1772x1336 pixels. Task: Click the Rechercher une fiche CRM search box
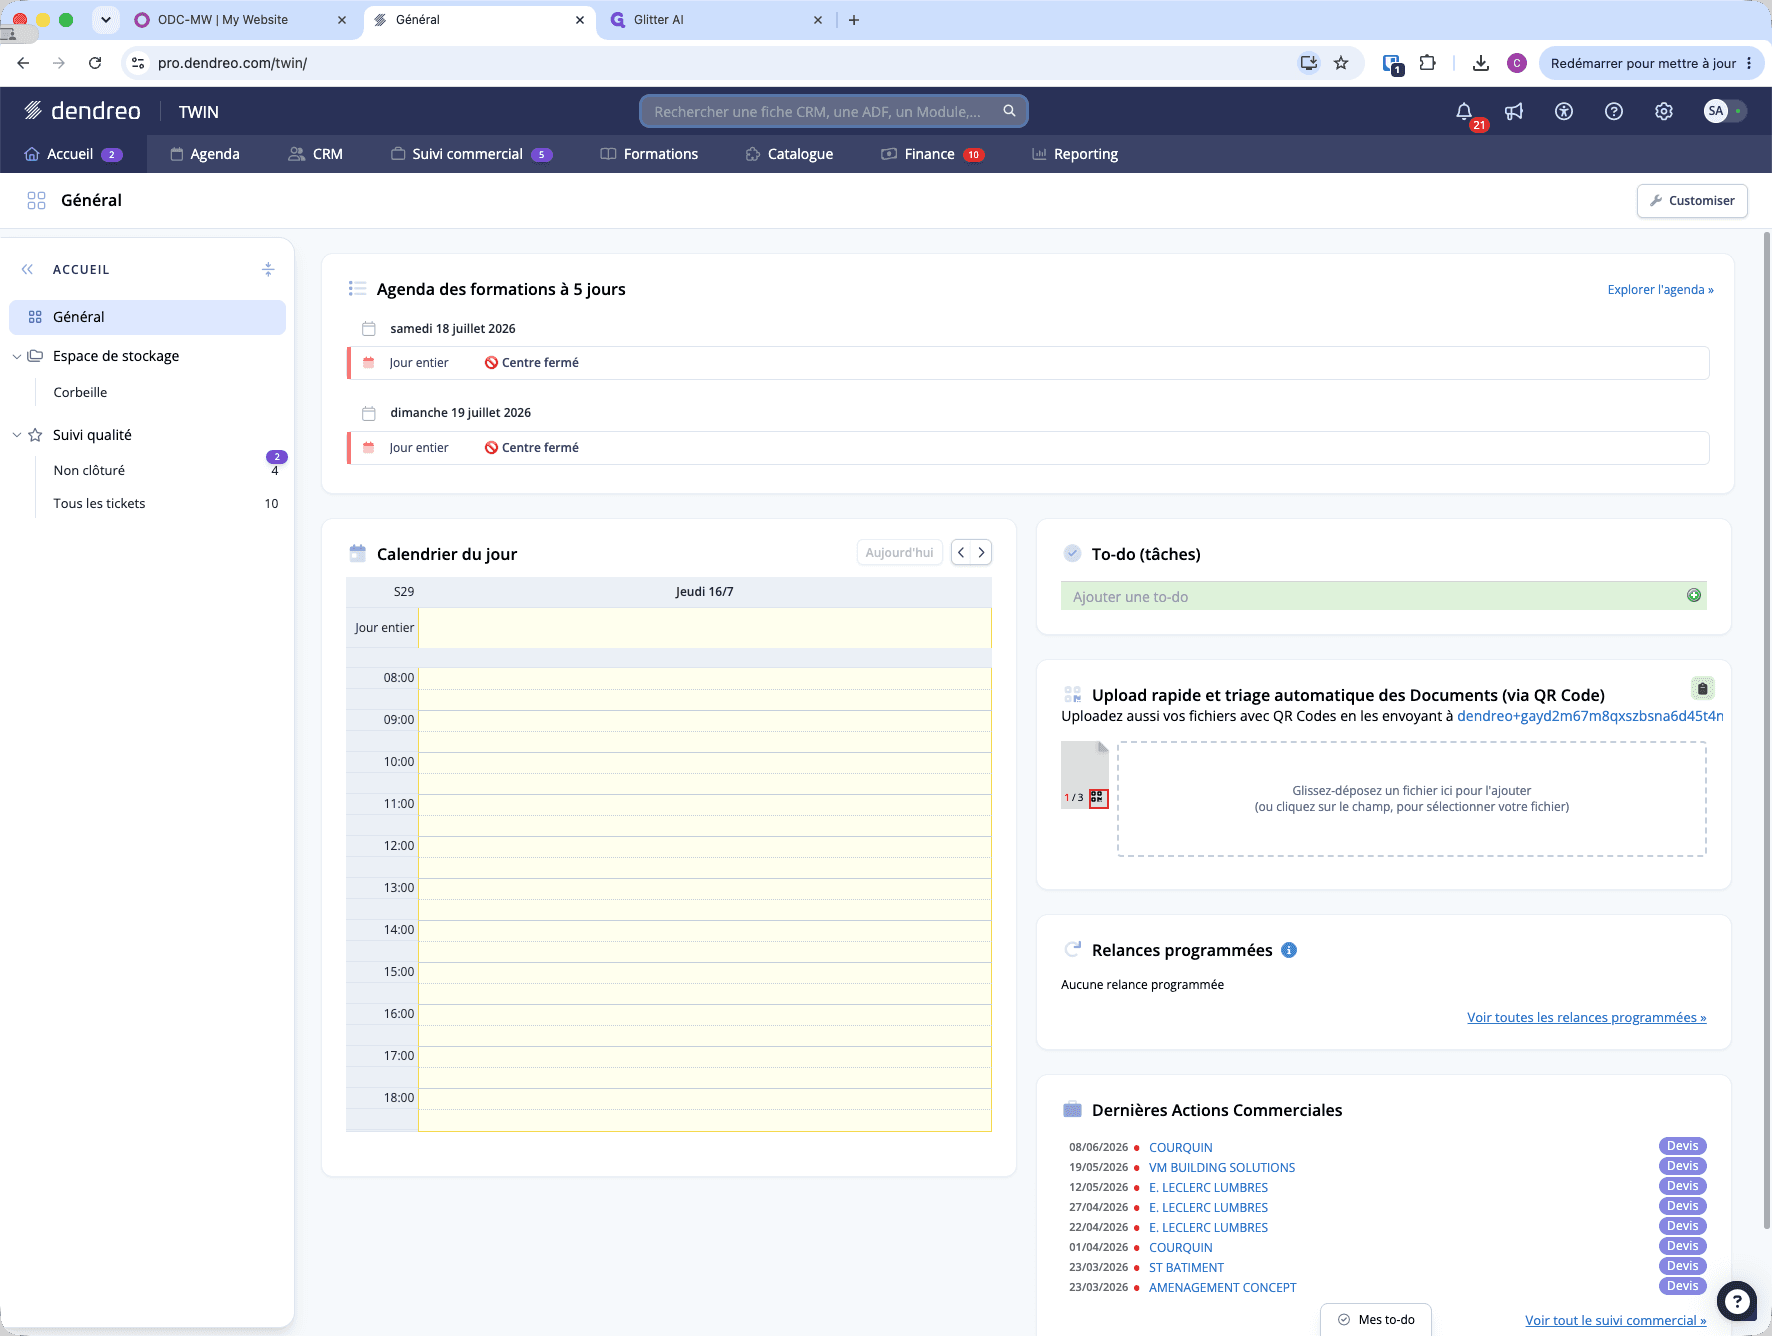point(834,111)
